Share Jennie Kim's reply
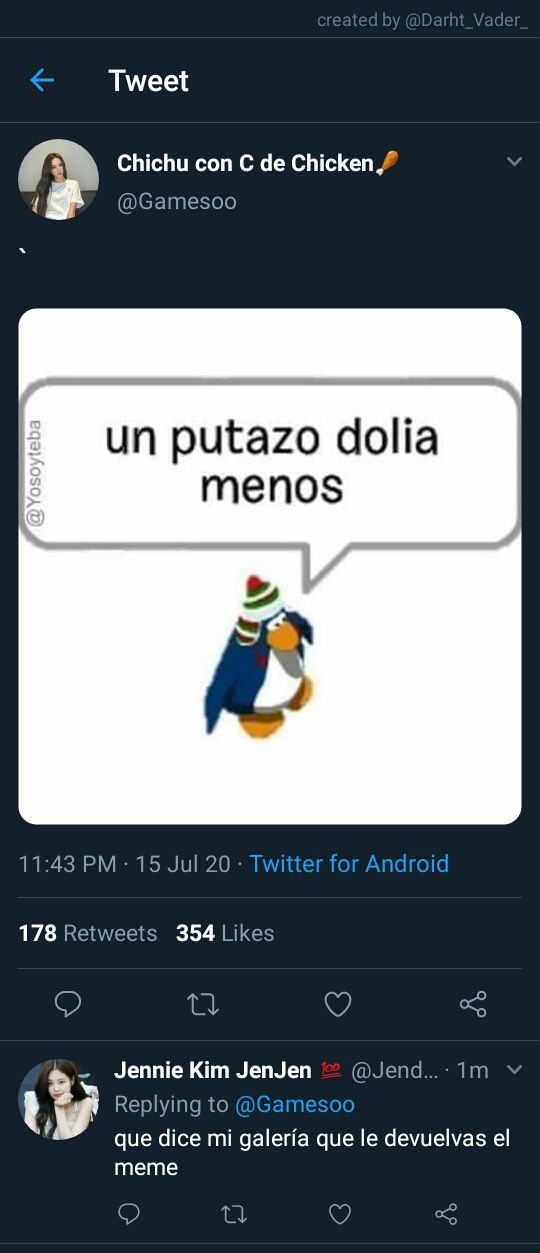Viewport: 540px width, 1253px height. (446, 1214)
